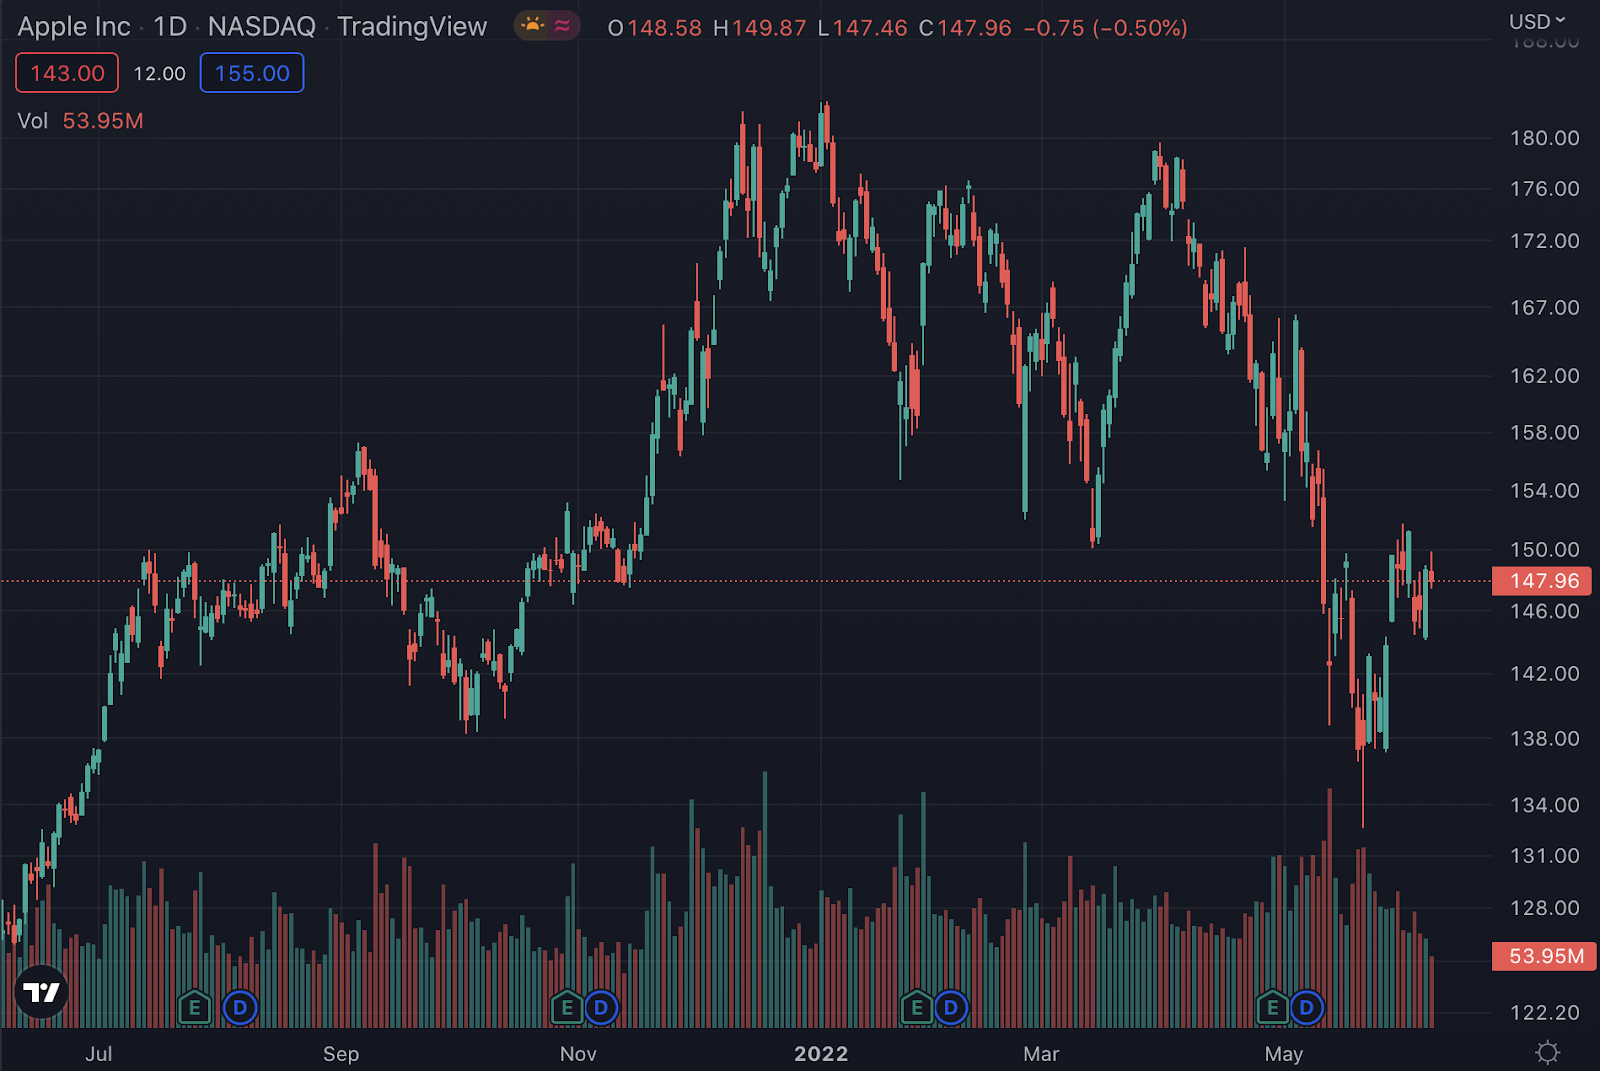Open the earnings marker E near July
This screenshot has width=1600, height=1071.
point(194,1008)
